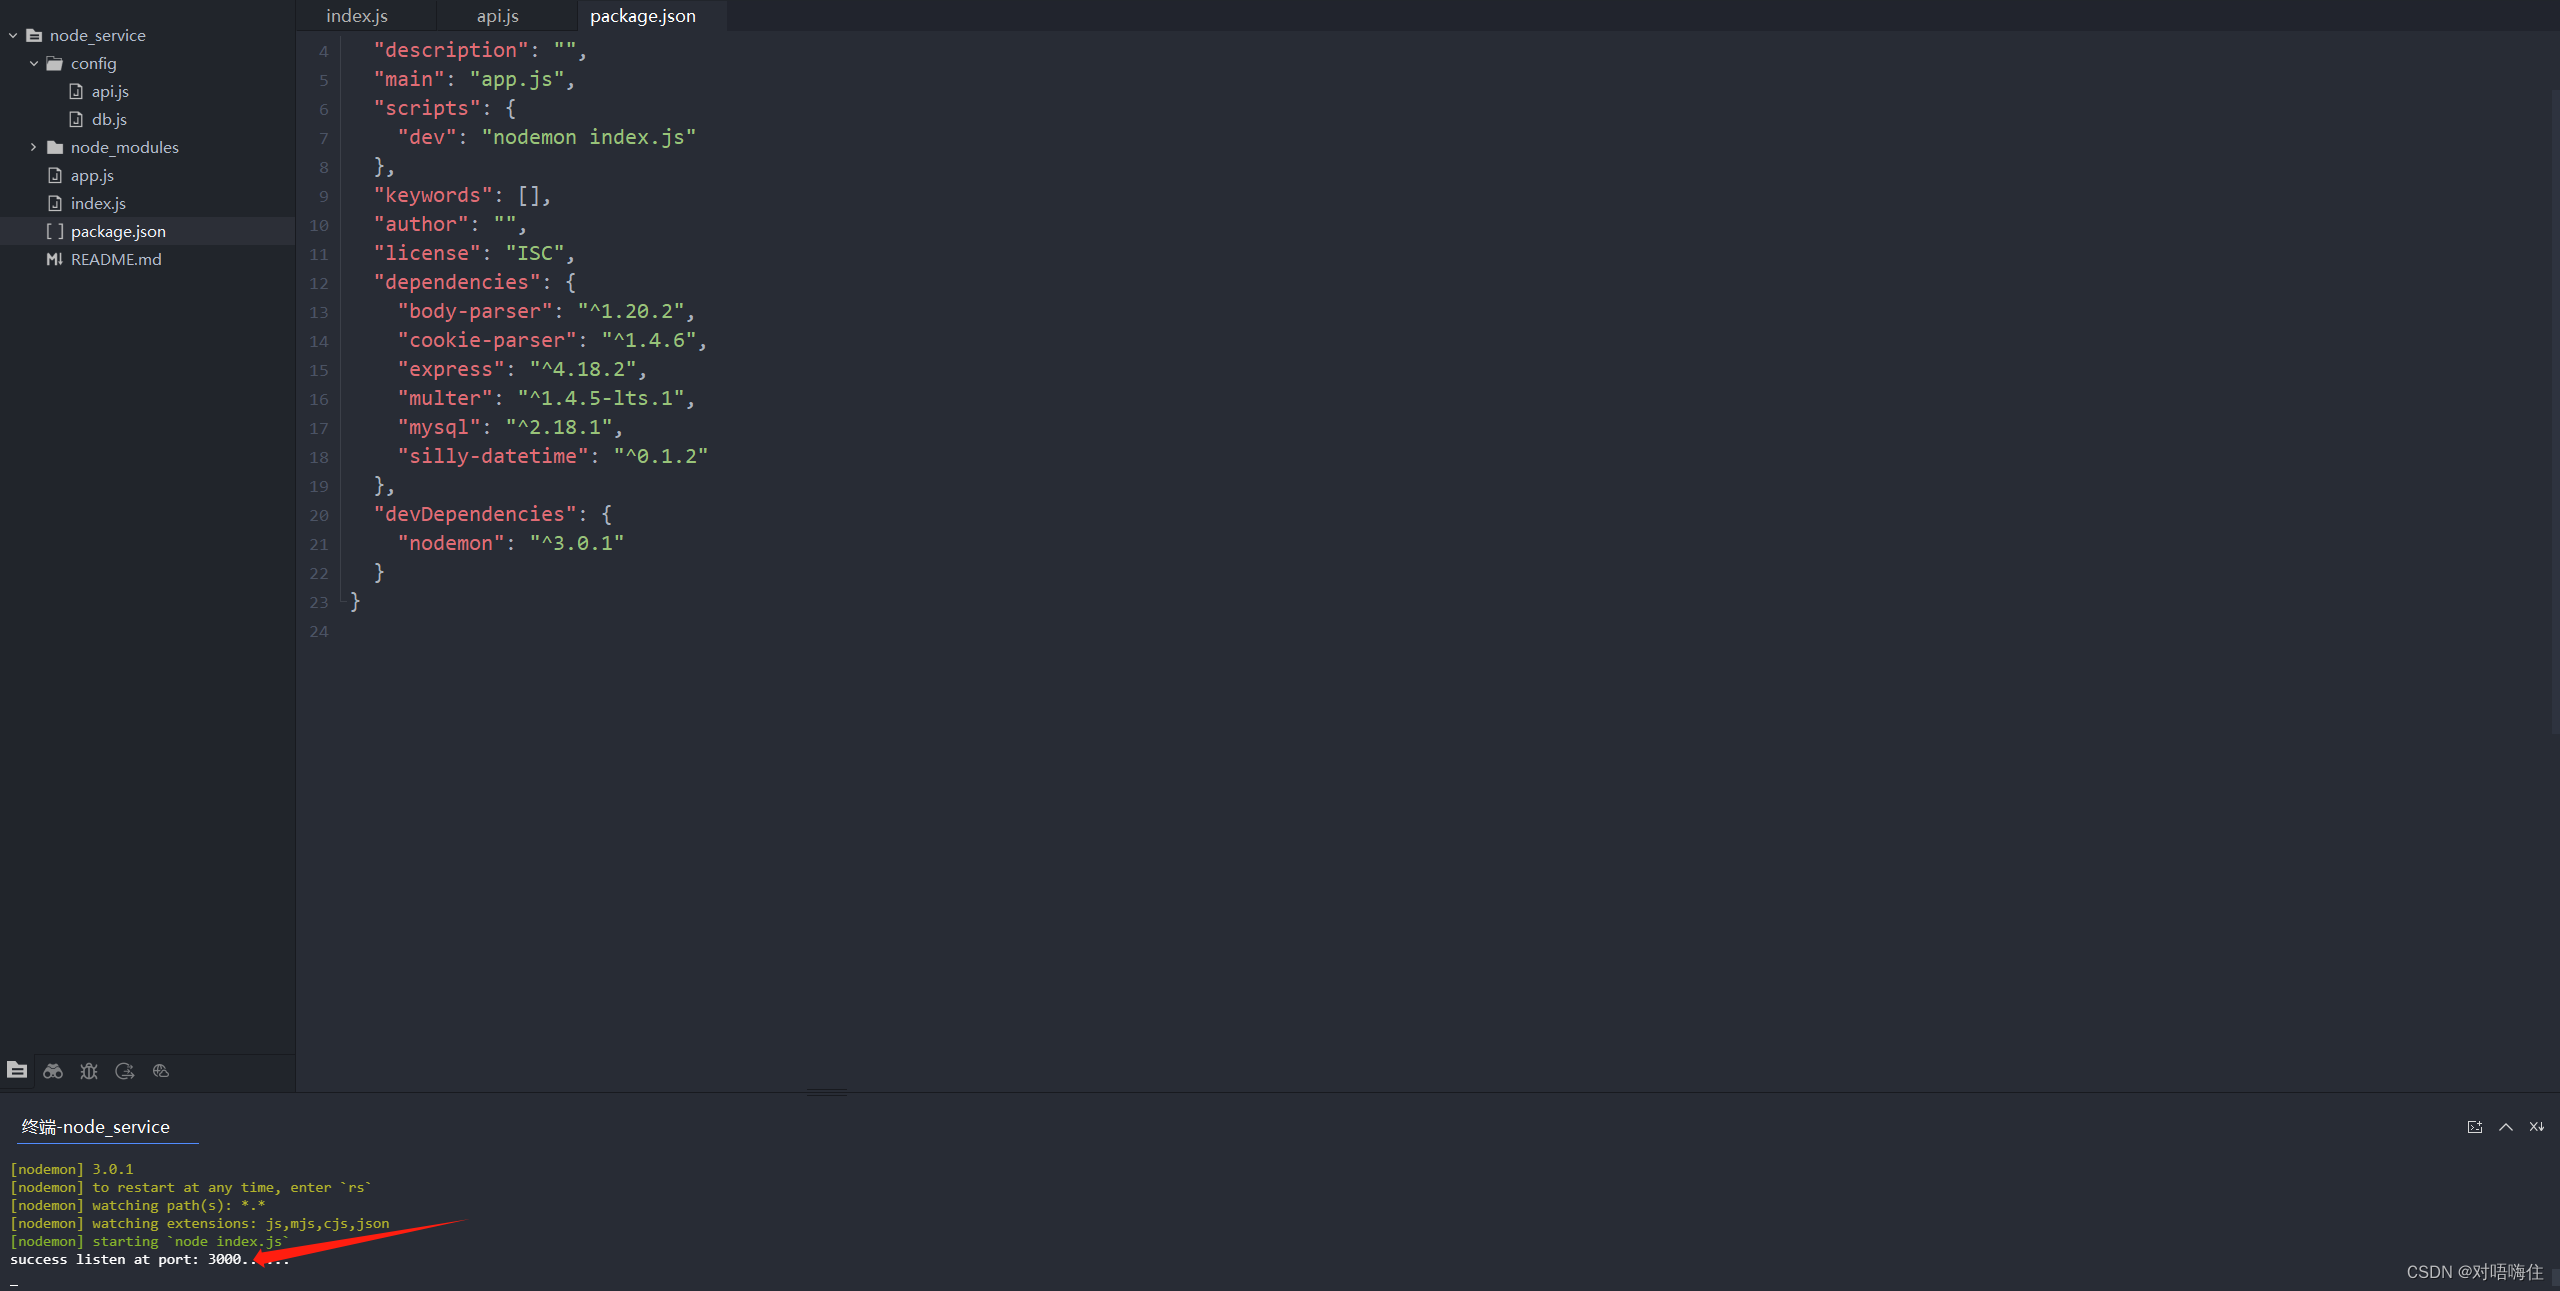Screen dimensions: 2560x1291
Task: Switch to the api.js tab
Action: click(497, 16)
